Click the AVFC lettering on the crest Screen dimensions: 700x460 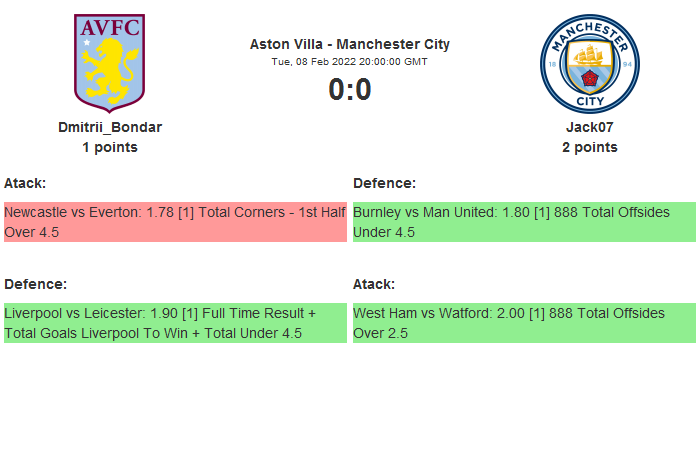point(110,28)
